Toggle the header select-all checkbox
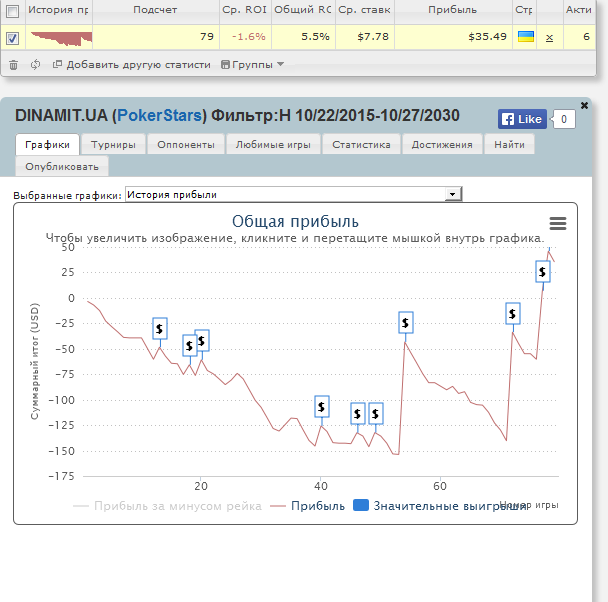The height and width of the screenshot is (602, 608). tap(12, 11)
